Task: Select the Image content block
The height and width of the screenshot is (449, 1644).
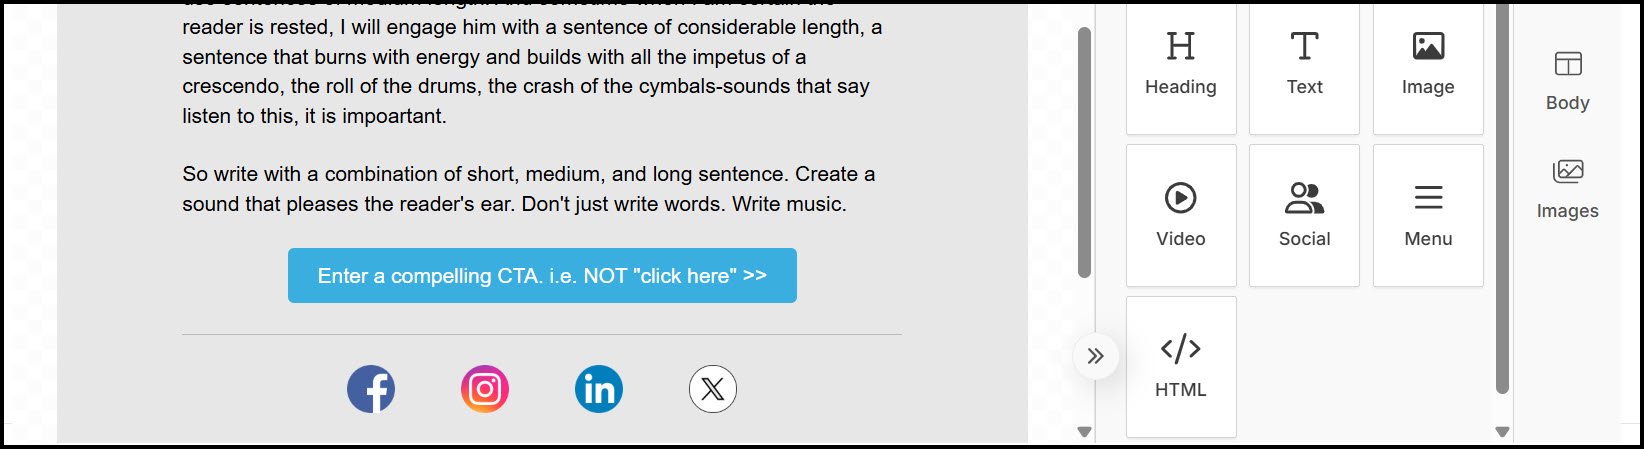Action: pos(1428,68)
